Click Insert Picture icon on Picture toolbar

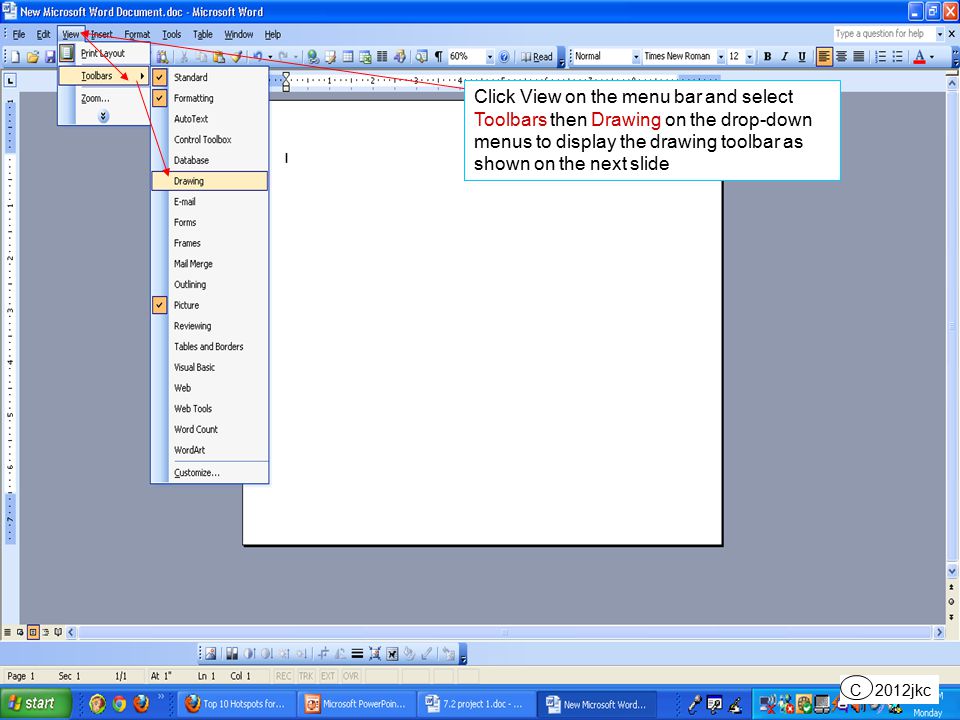211,654
